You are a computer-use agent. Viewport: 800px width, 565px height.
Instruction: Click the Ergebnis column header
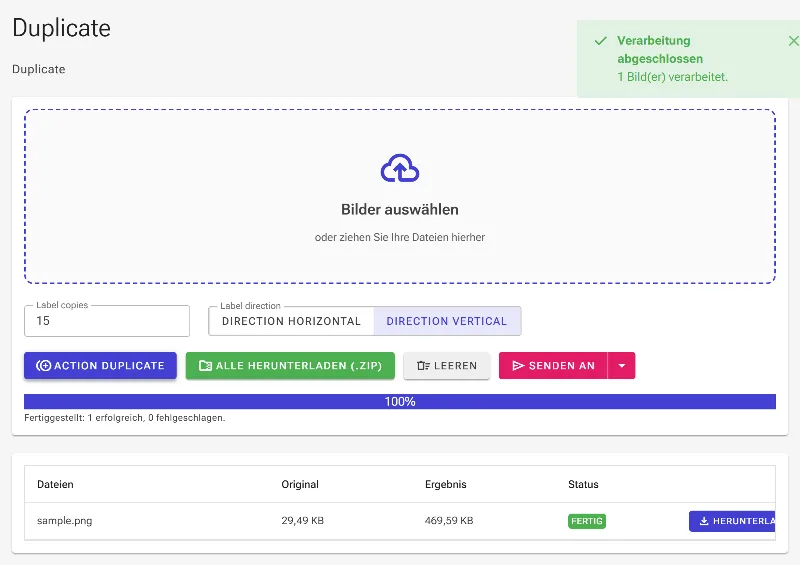(445, 484)
